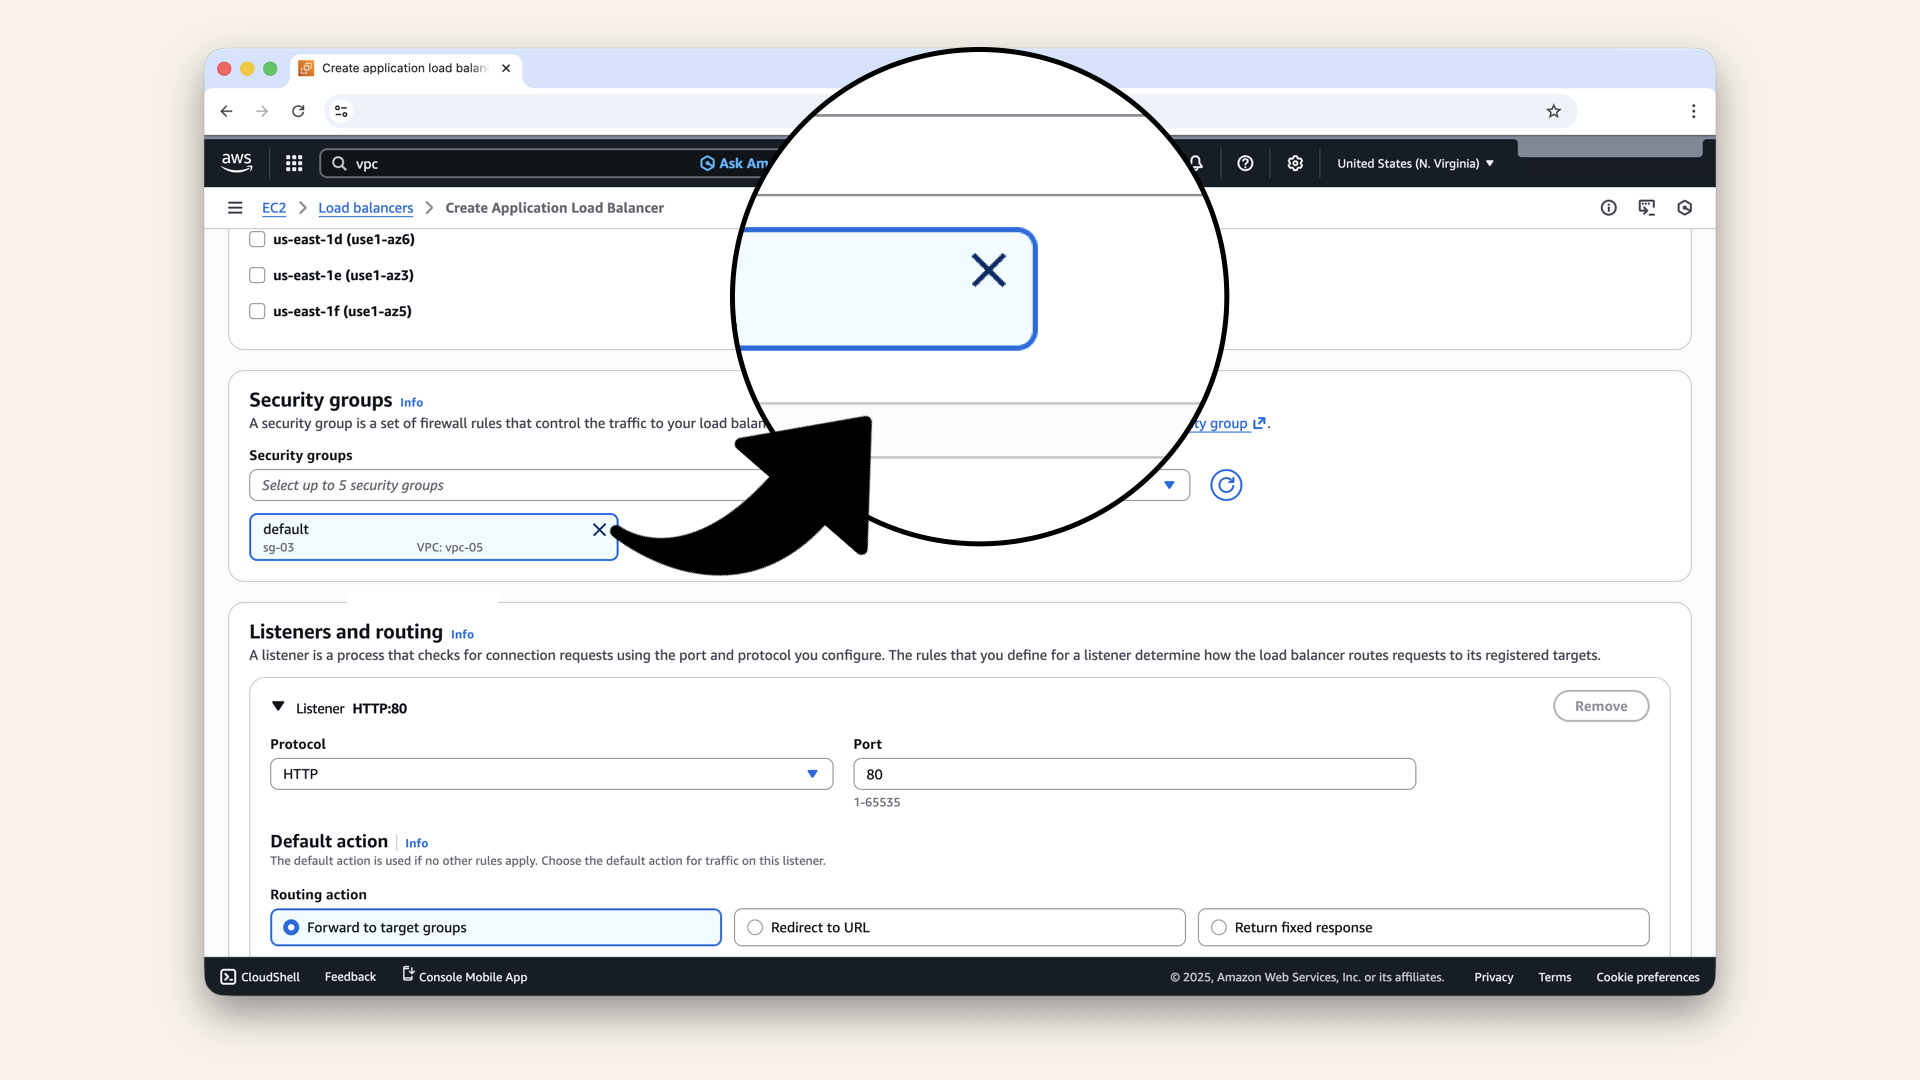Click the Port 80 input field

pos(1134,774)
